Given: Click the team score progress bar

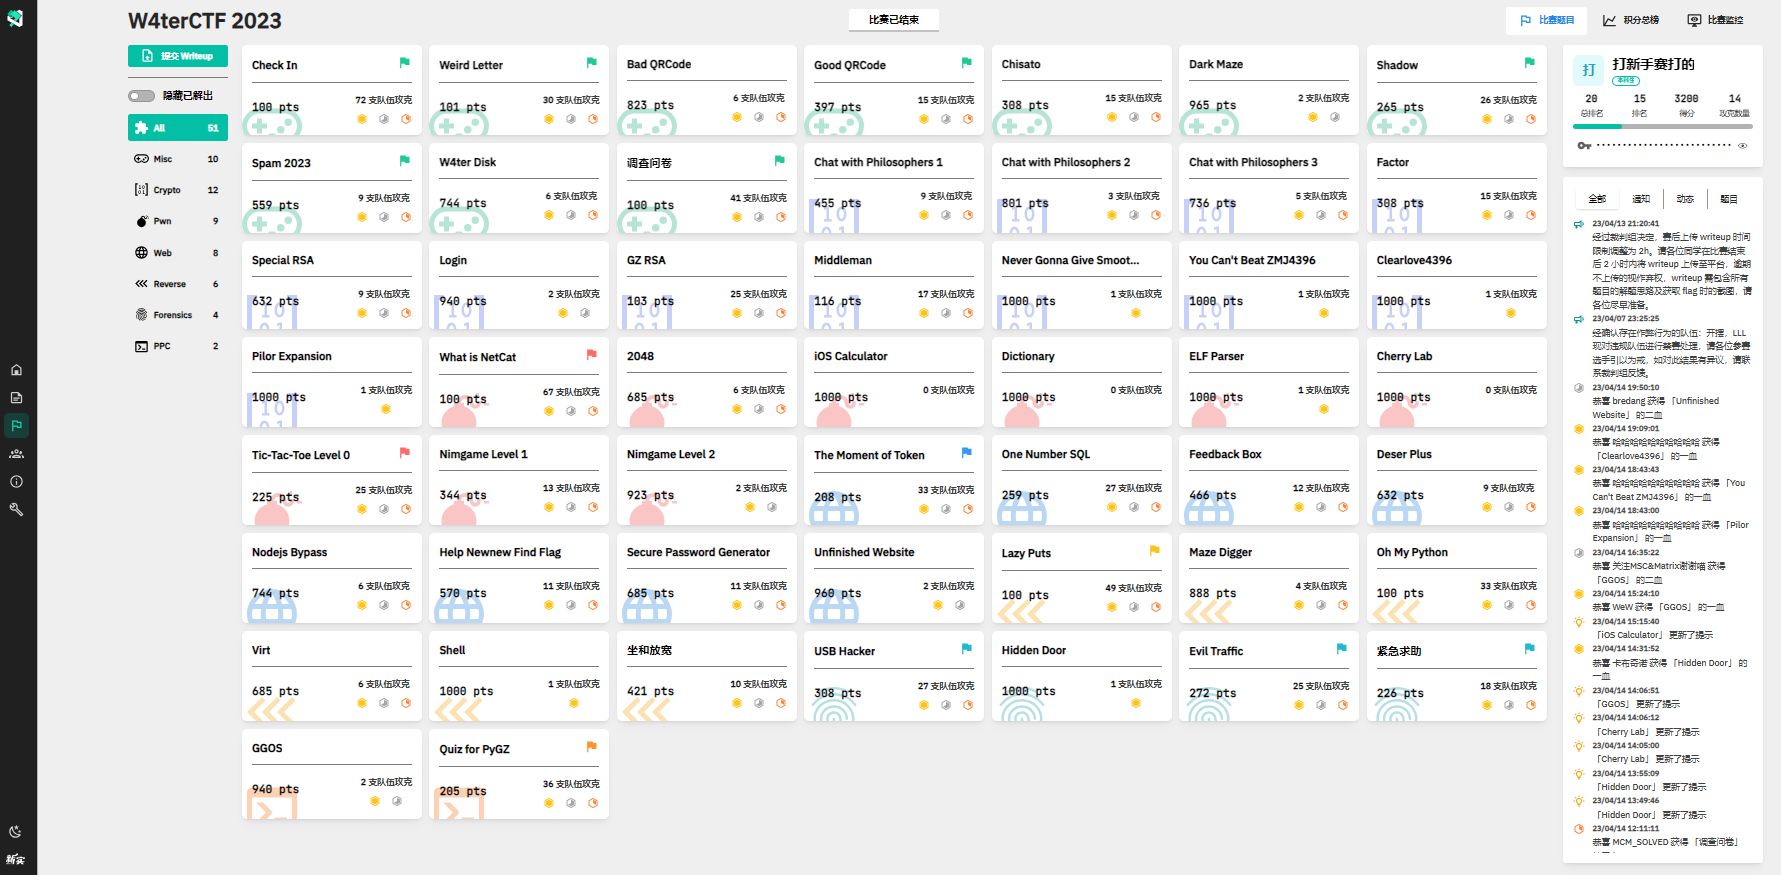Looking at the screenshot, I should [1662, 126].
